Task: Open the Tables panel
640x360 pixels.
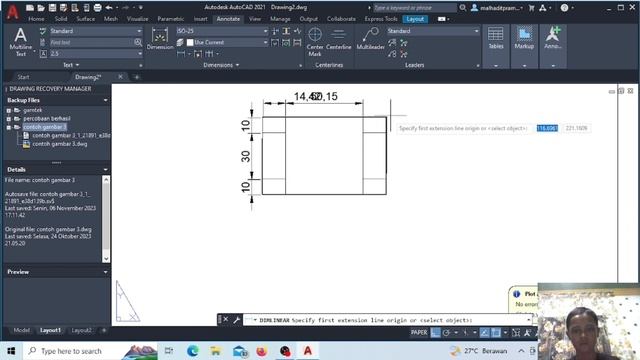Action: coord(496,46)
